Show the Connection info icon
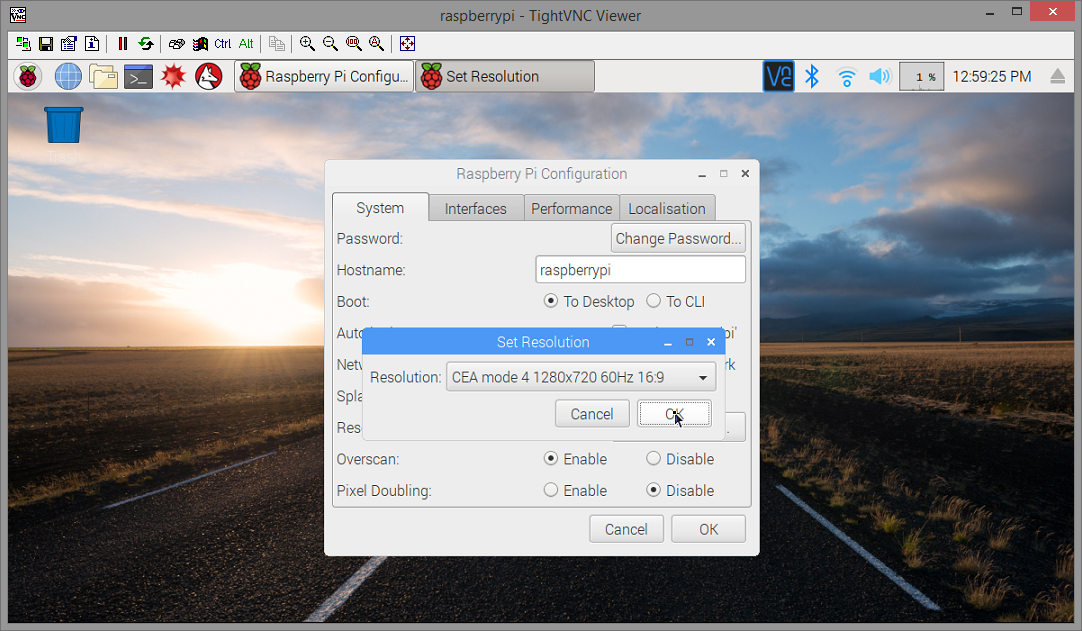The height and width of the screenshot is (631, 1082). tap(92, 43)
